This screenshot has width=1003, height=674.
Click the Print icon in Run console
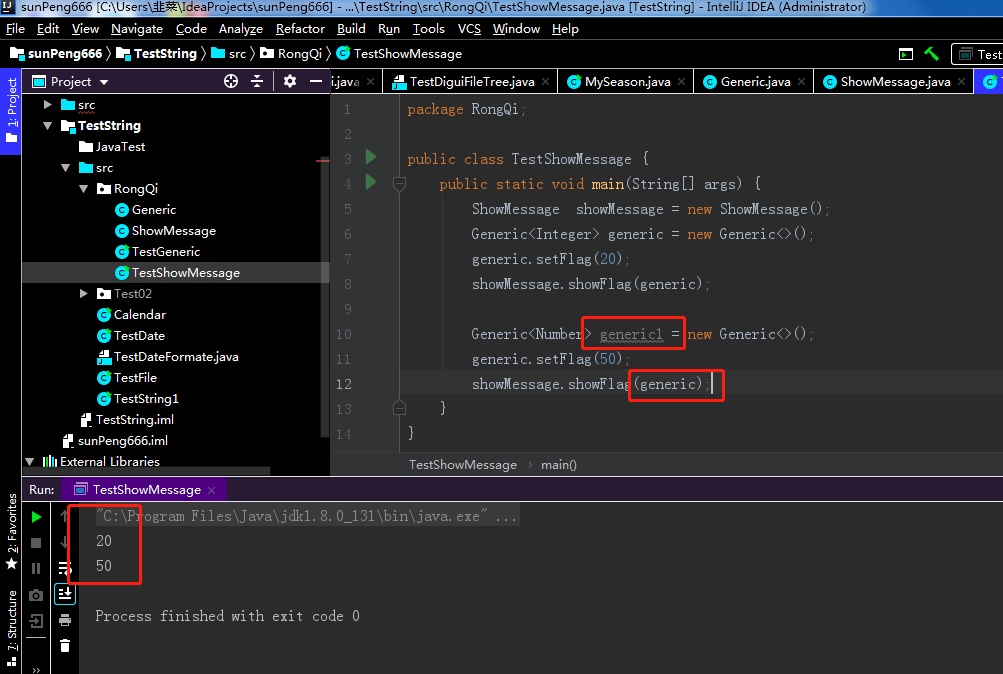(65, 620)
